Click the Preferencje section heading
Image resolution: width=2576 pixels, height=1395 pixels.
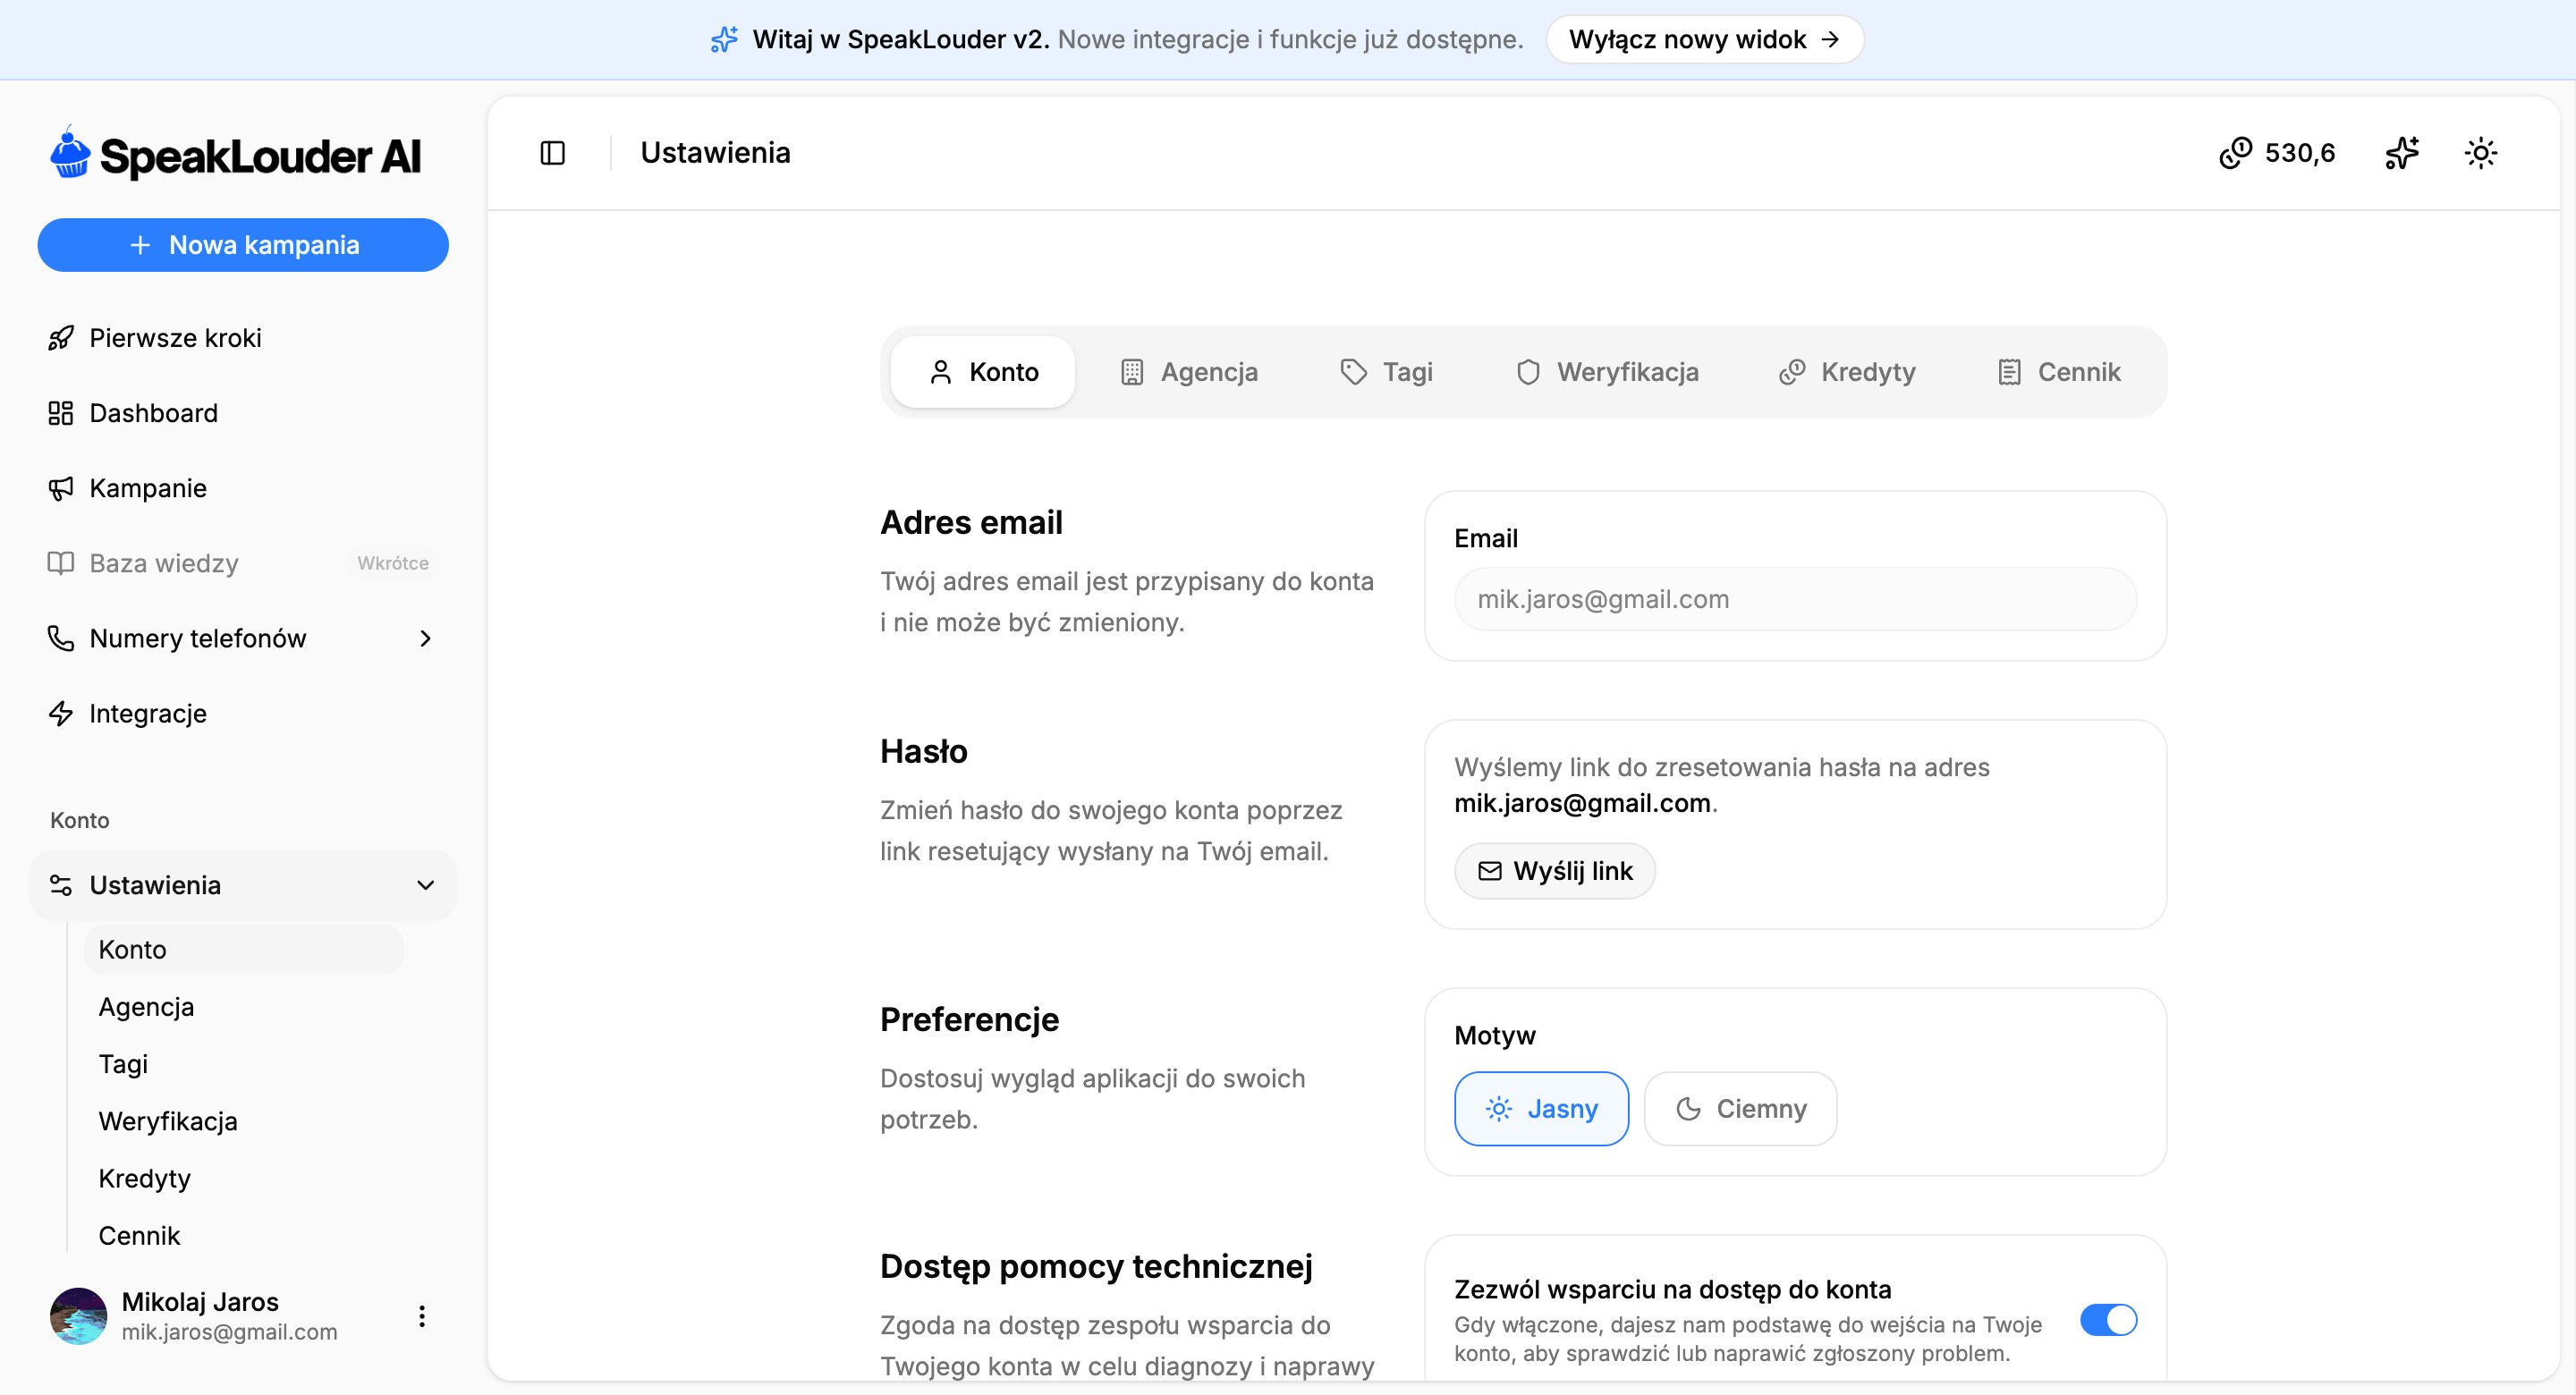969,1019
